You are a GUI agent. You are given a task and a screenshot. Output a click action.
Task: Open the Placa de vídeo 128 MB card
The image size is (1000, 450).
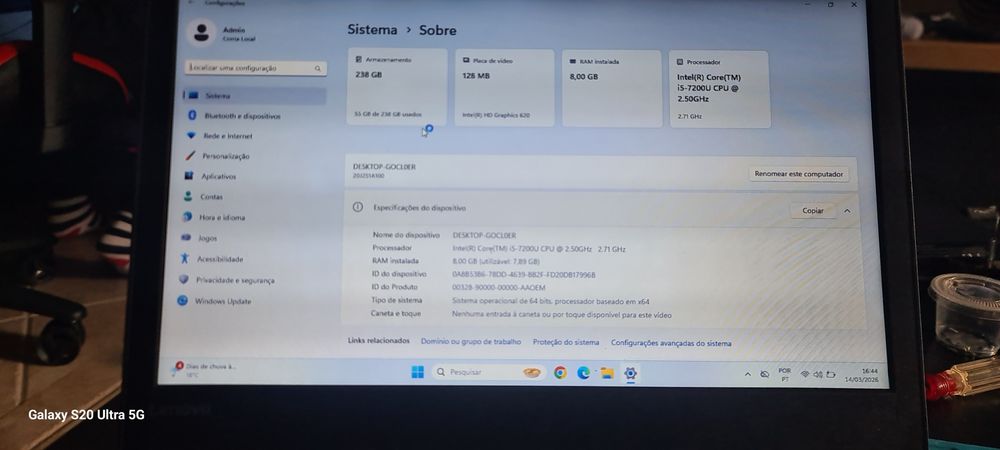(x=504, y=87)
